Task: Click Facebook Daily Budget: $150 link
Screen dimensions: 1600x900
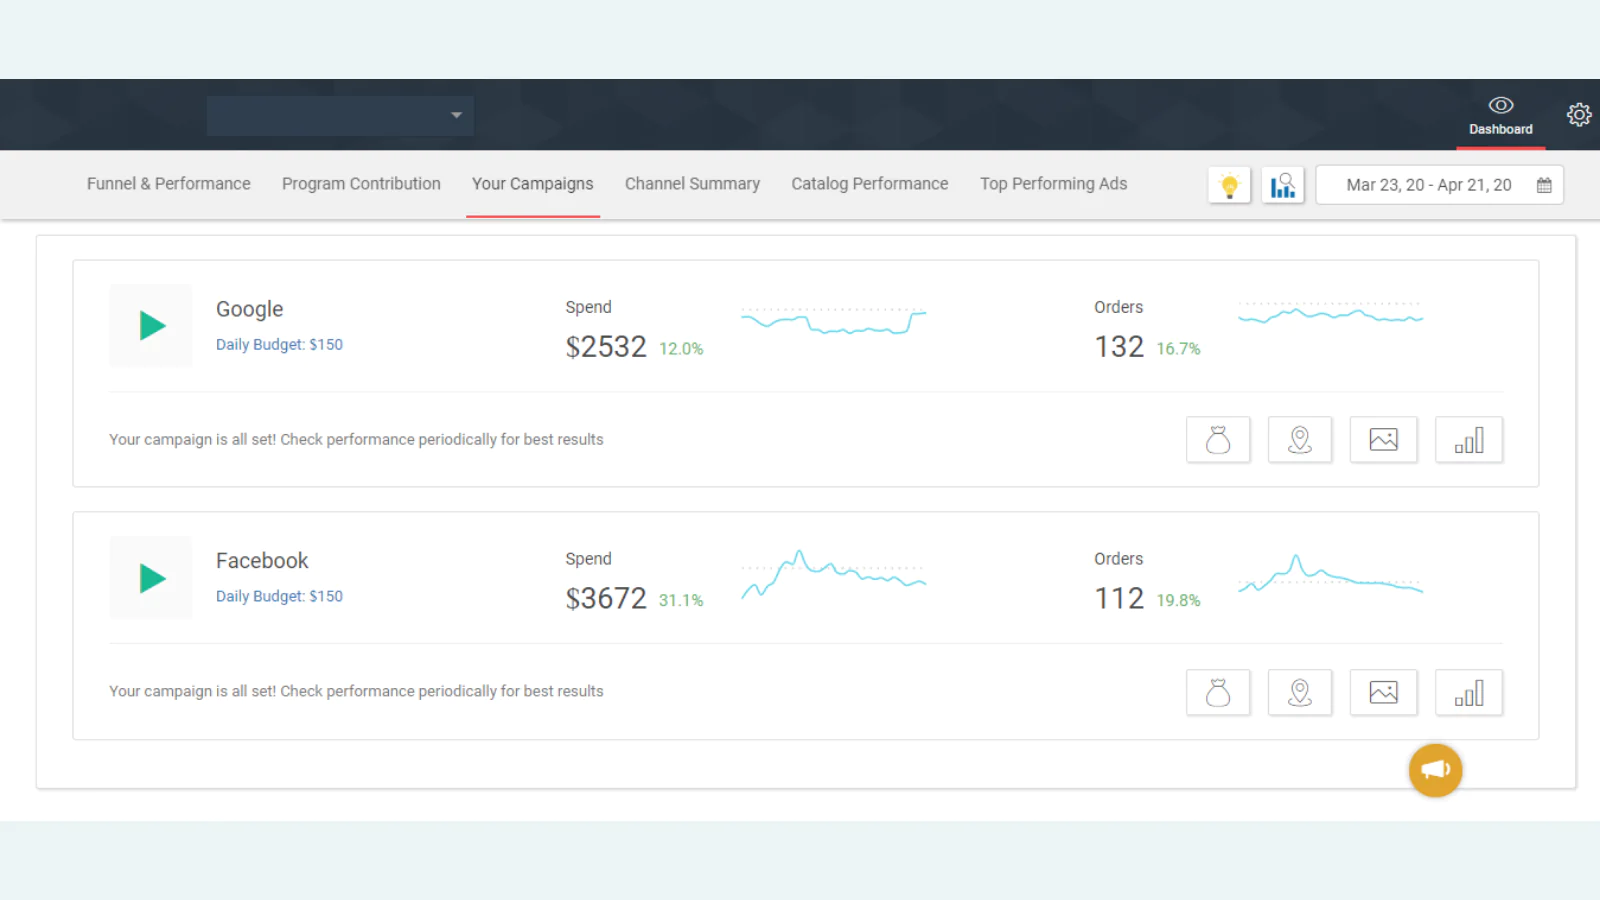Action: coord(279,596)
